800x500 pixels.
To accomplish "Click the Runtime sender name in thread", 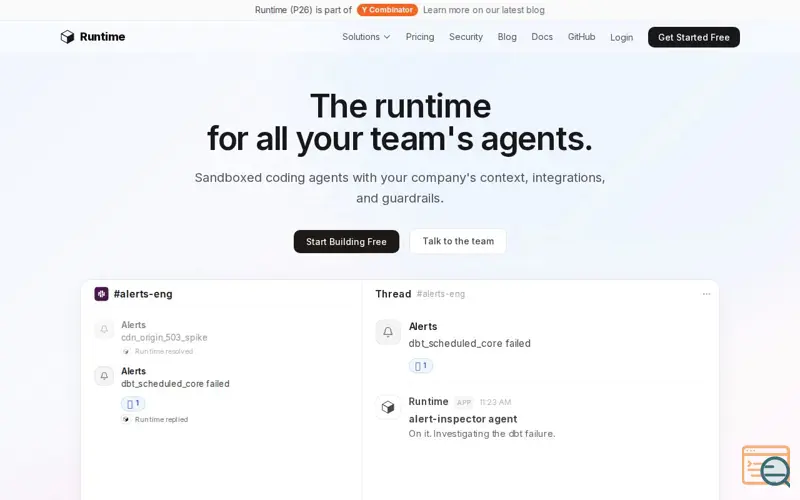I will [x=429, y=402].
